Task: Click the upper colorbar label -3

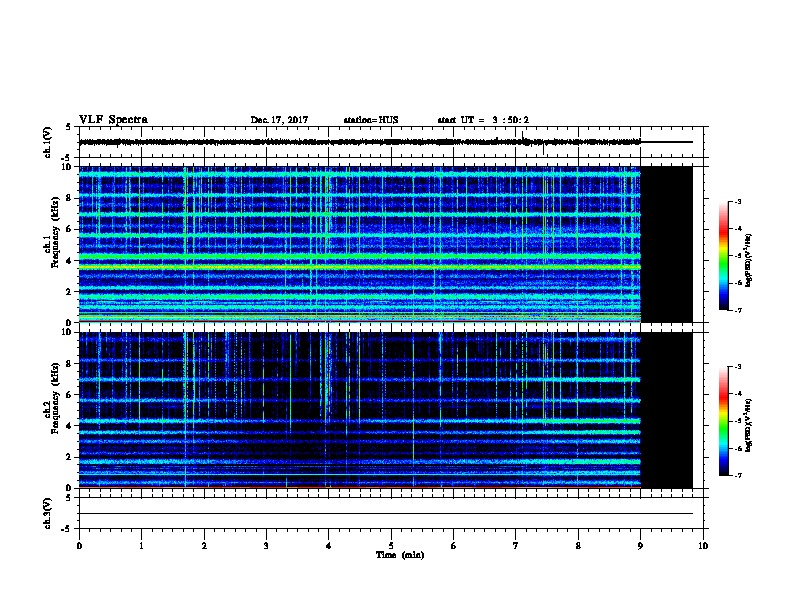Action: click(x=737, y=201)
